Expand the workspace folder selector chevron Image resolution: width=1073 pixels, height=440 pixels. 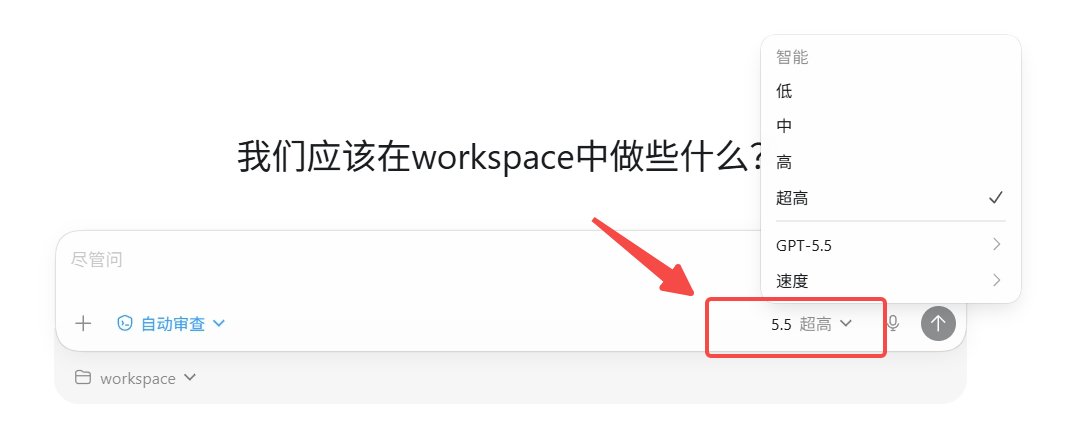click(x=190, y=377)
